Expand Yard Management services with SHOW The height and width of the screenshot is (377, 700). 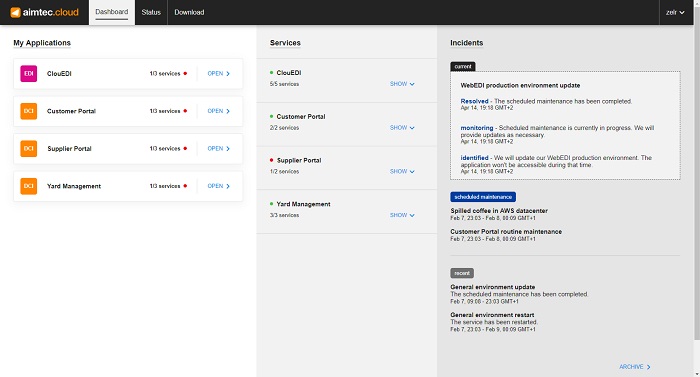402,215
